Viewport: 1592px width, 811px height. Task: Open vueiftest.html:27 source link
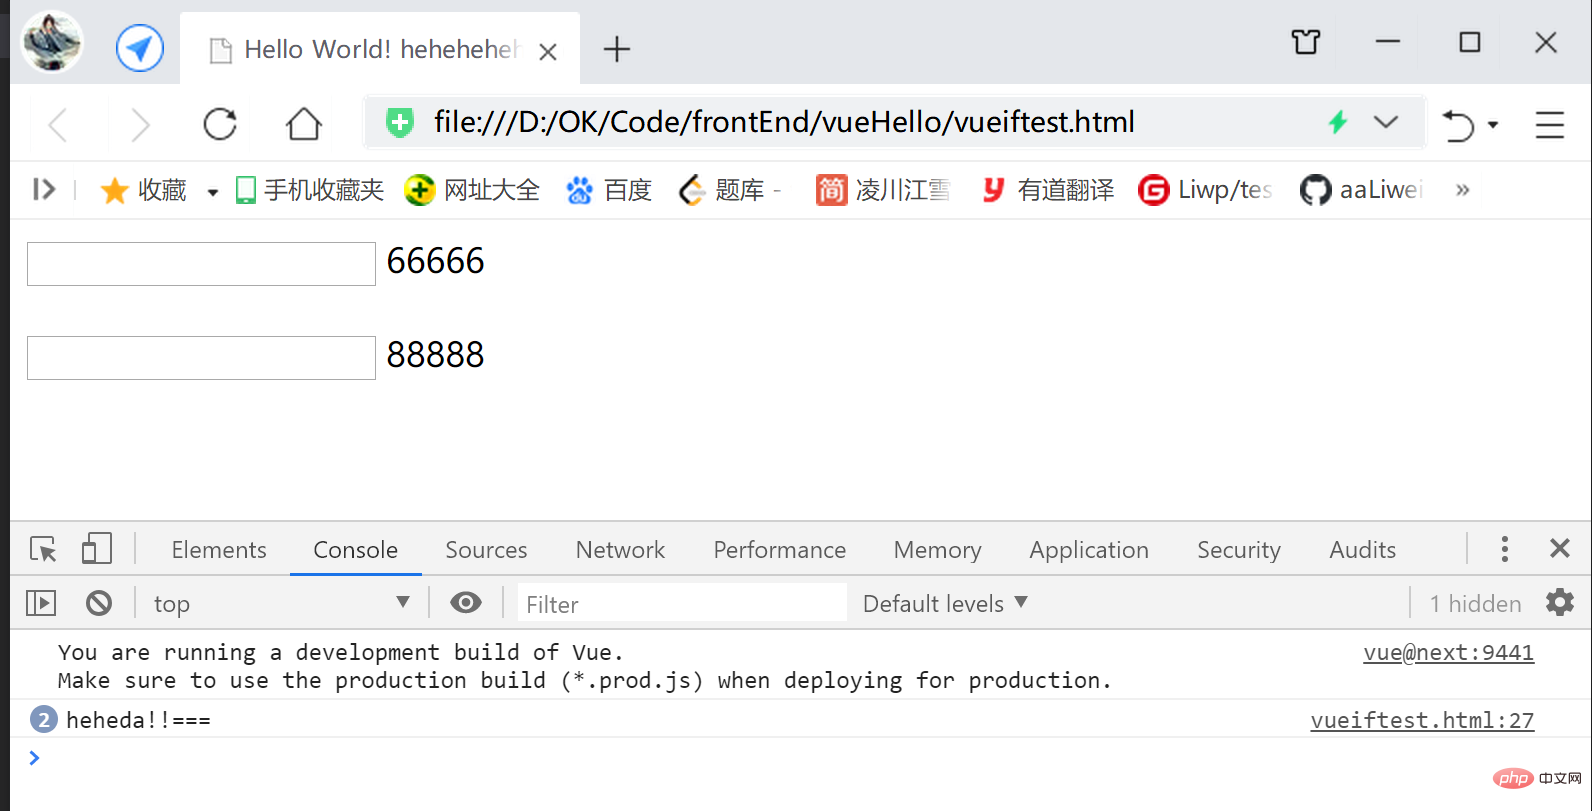tap(1422, 721)
